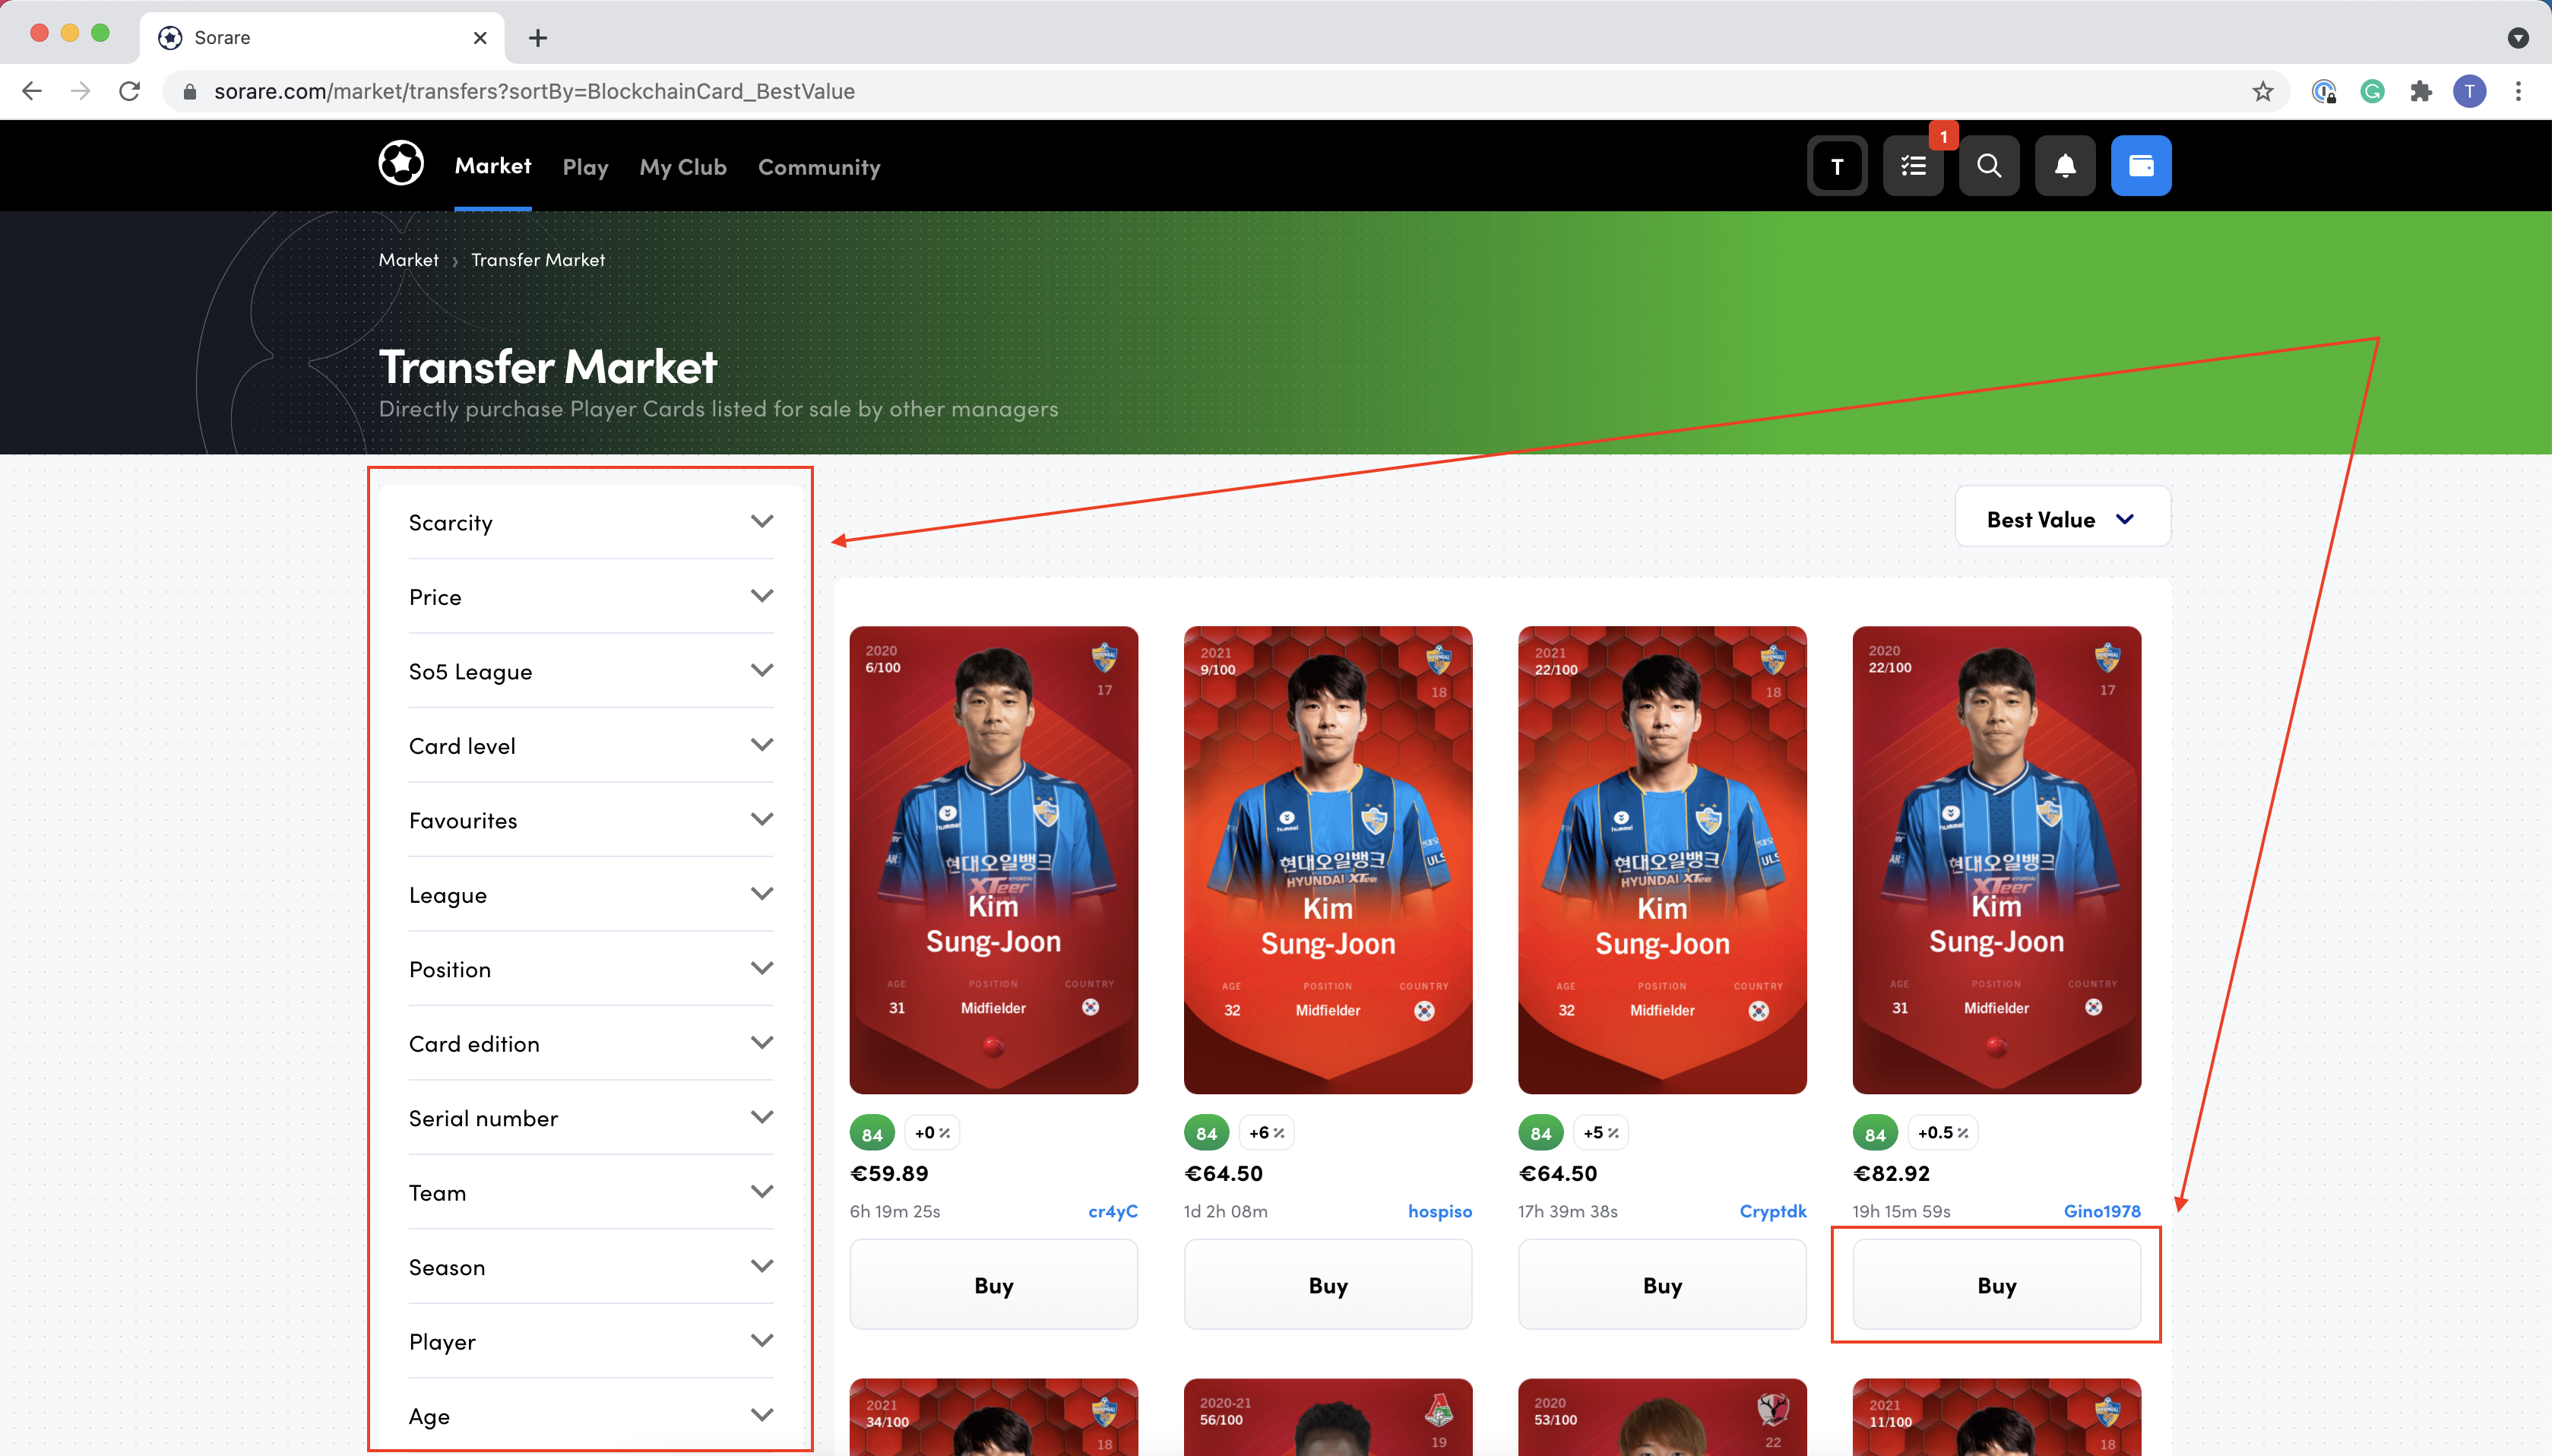Click the +6% bonus badge

click(x=1266, y=1133)
